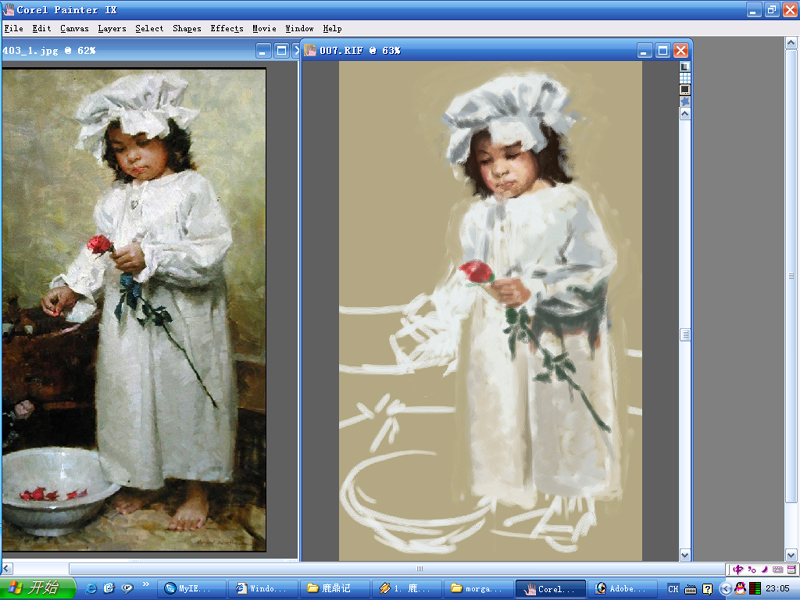Click the Corel Painter IX title bar icon
This screenshot has height=600, width=800.
[8, 9]
